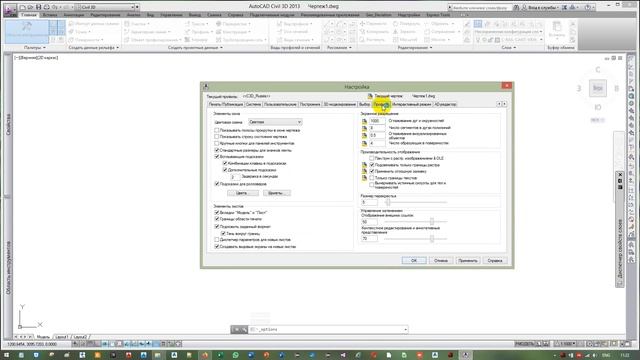Open the 3D моделирование dialog tab
The height and width of the screenshot is (360, 640).
click(x=340, y=104)
